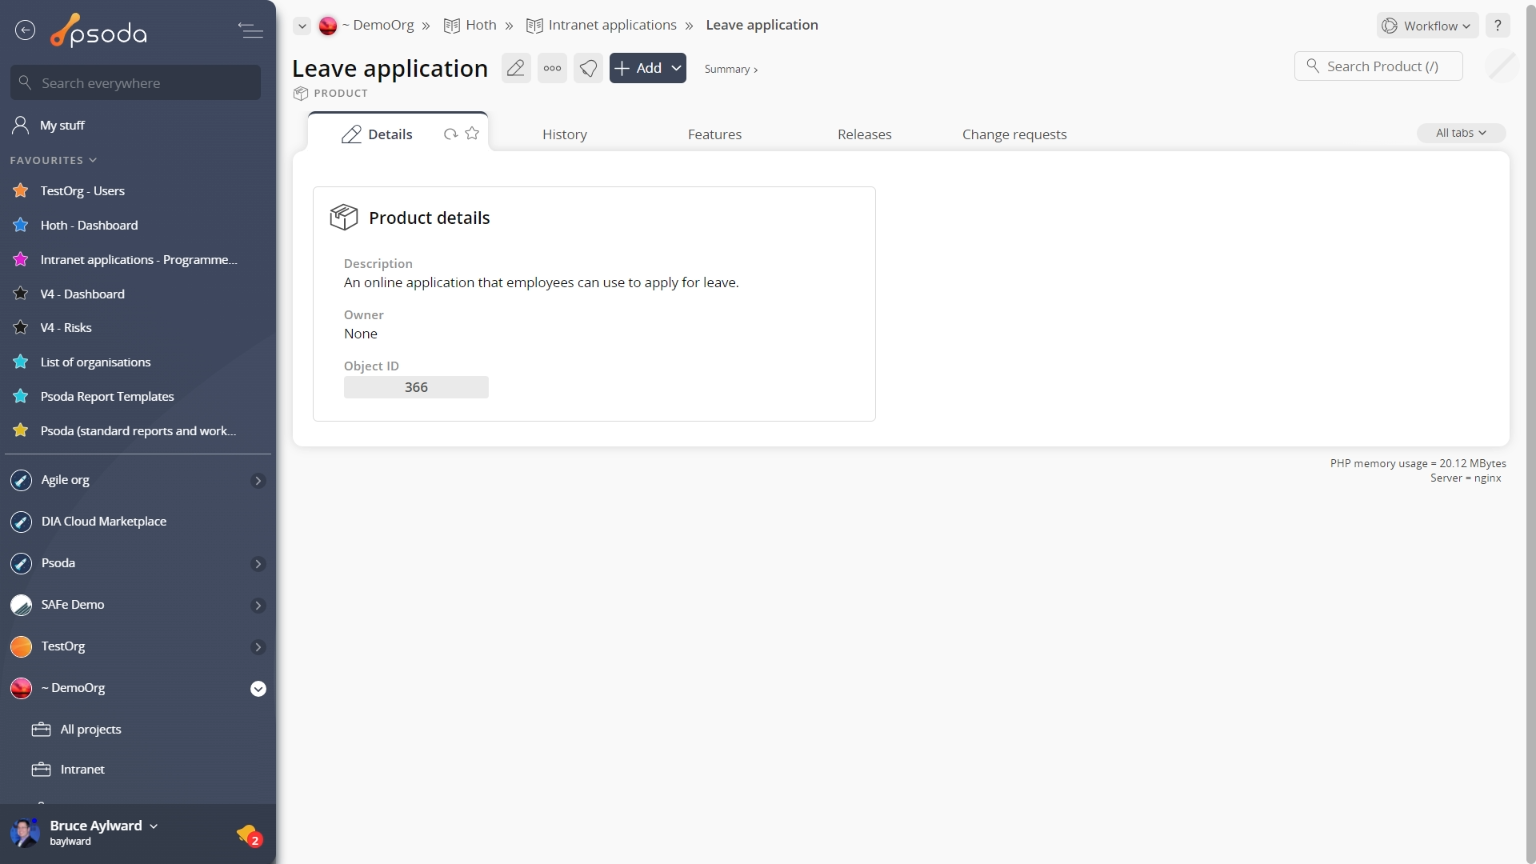Switch to the Change requests tab
The height and width of the screenshot is (864, 1536).
click(x=1015, y=134)
